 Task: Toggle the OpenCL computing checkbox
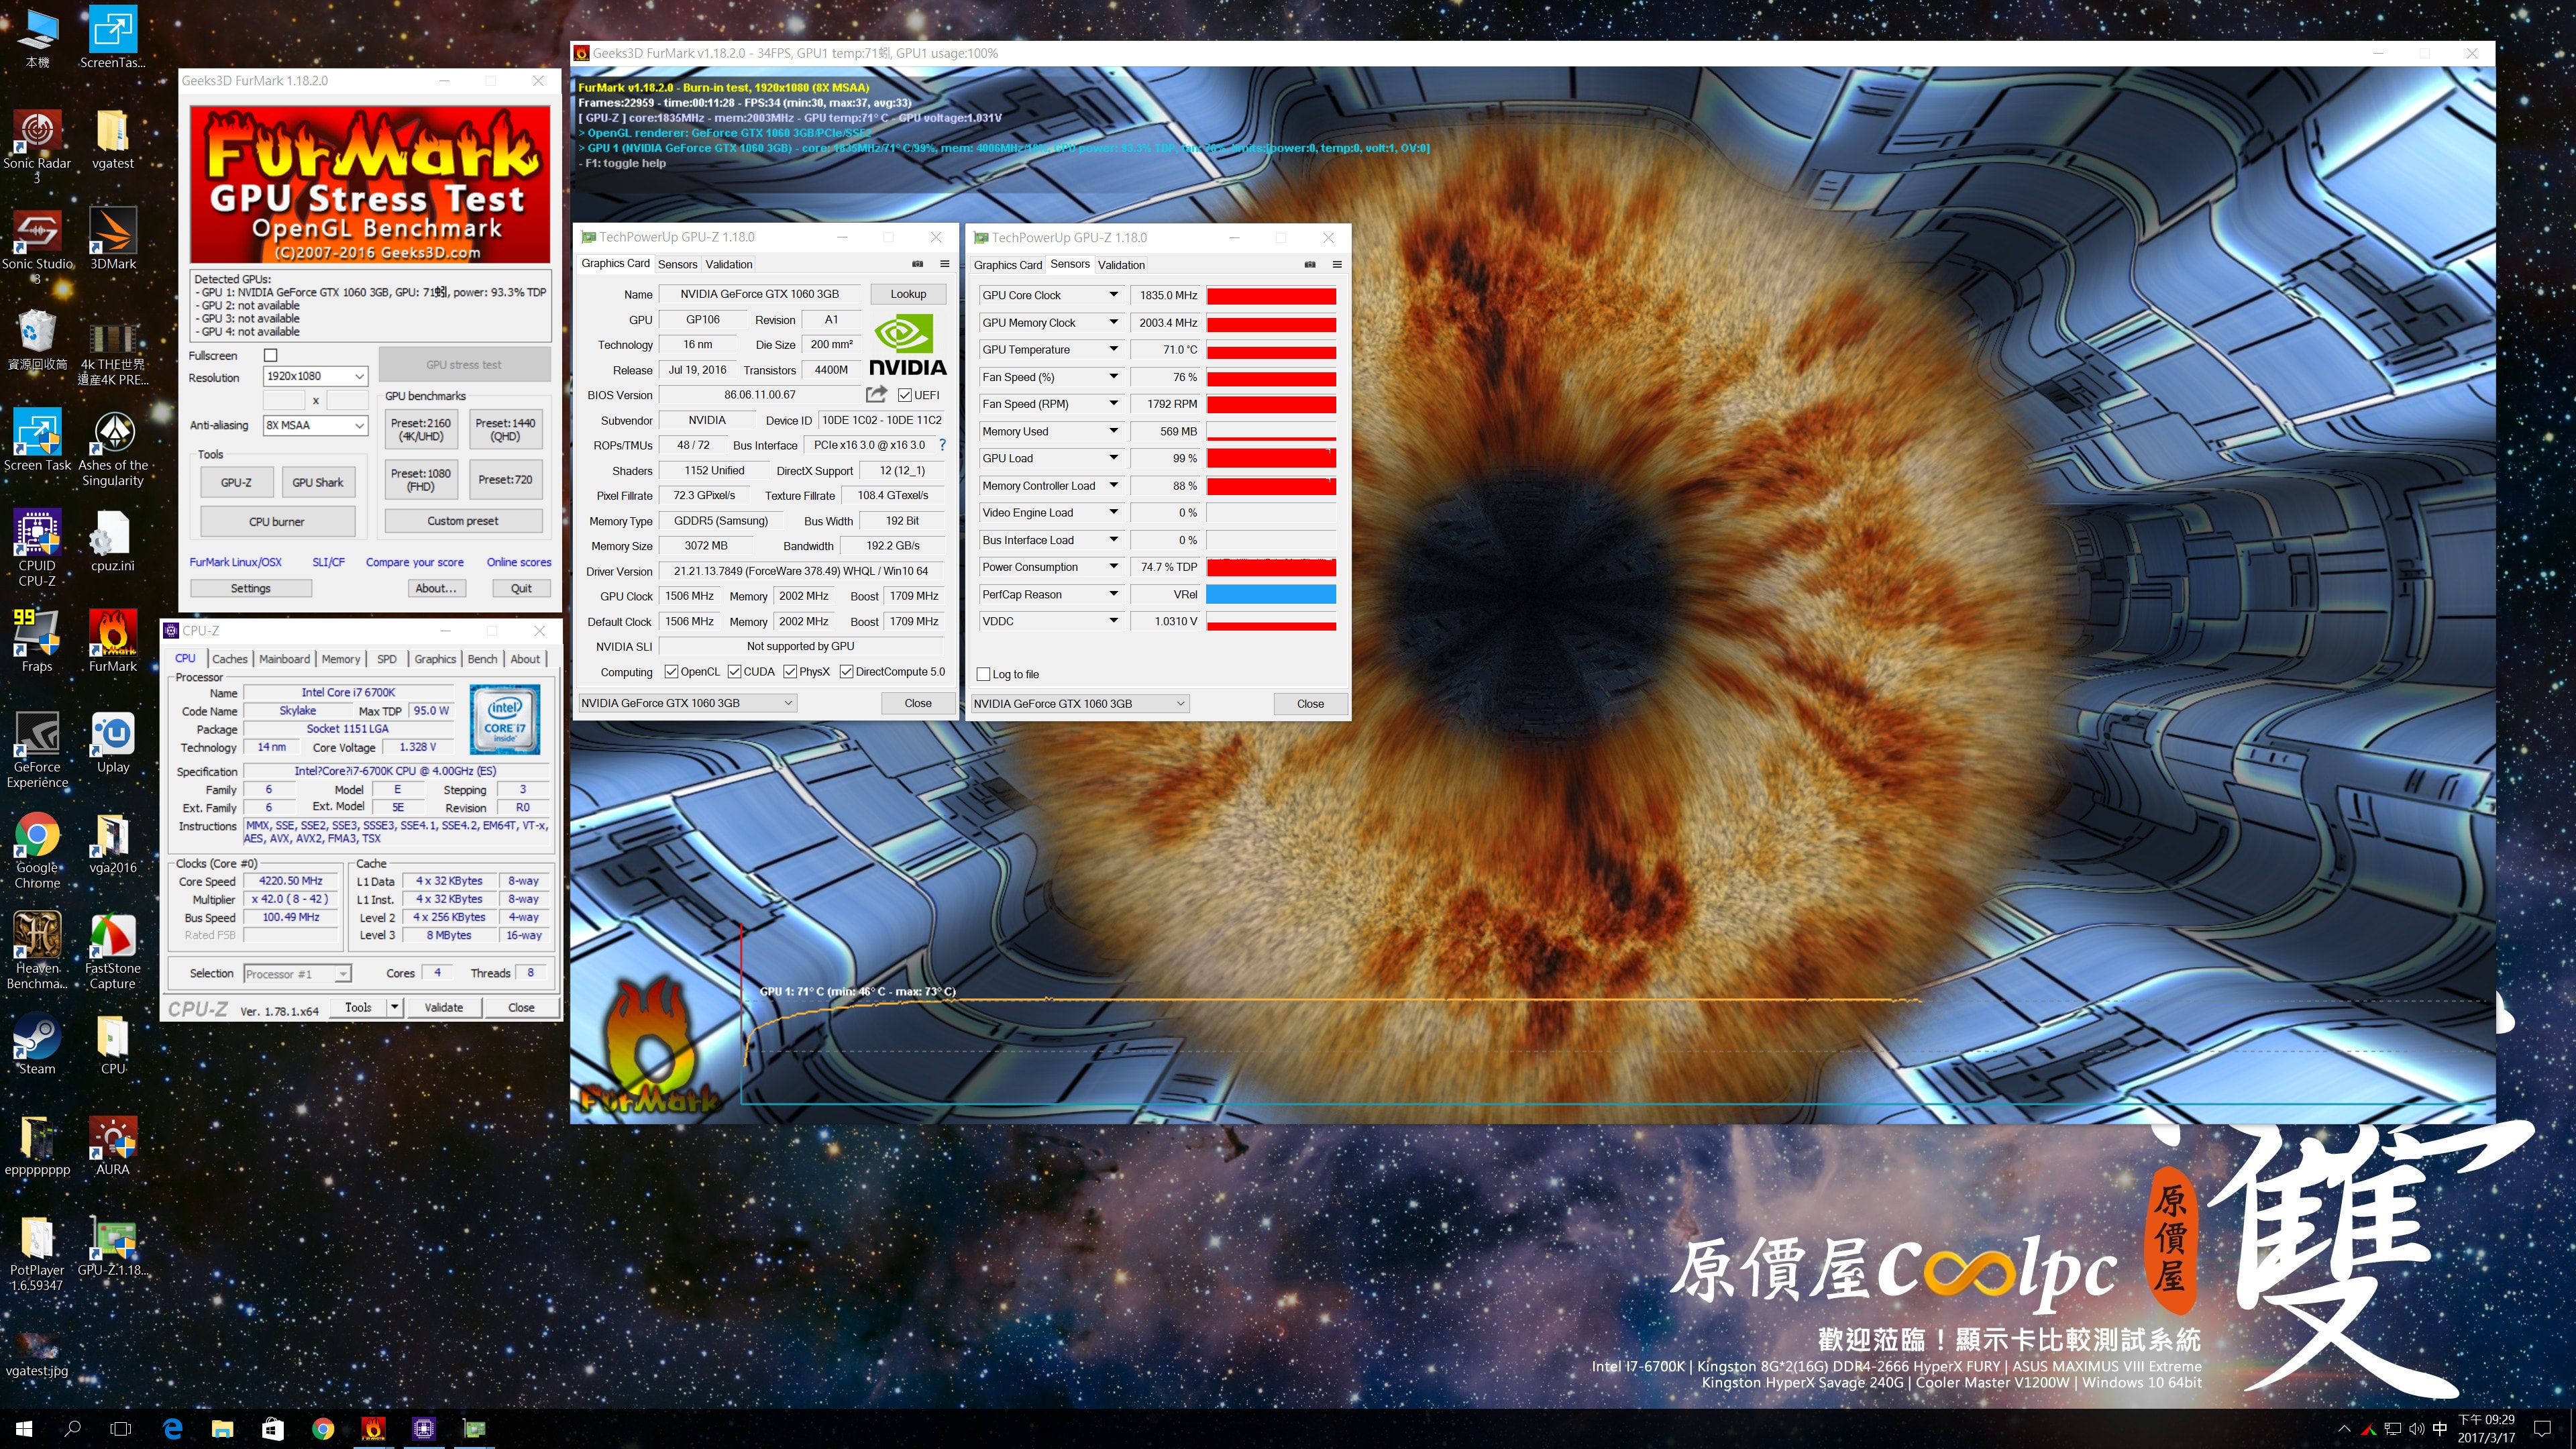pos(671,672)
